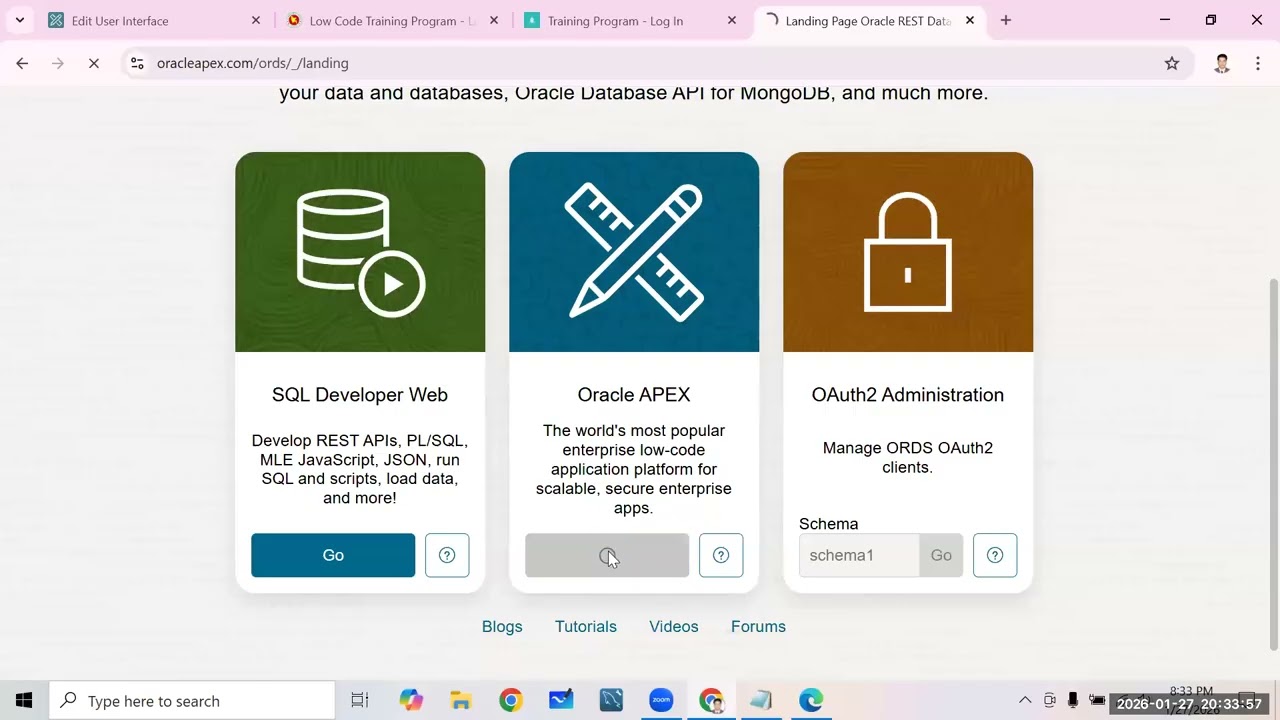Screen dimensions: 1280x720
Task: Click the OAuth2 Administration padlock image
Action: (x=908, y=252)
